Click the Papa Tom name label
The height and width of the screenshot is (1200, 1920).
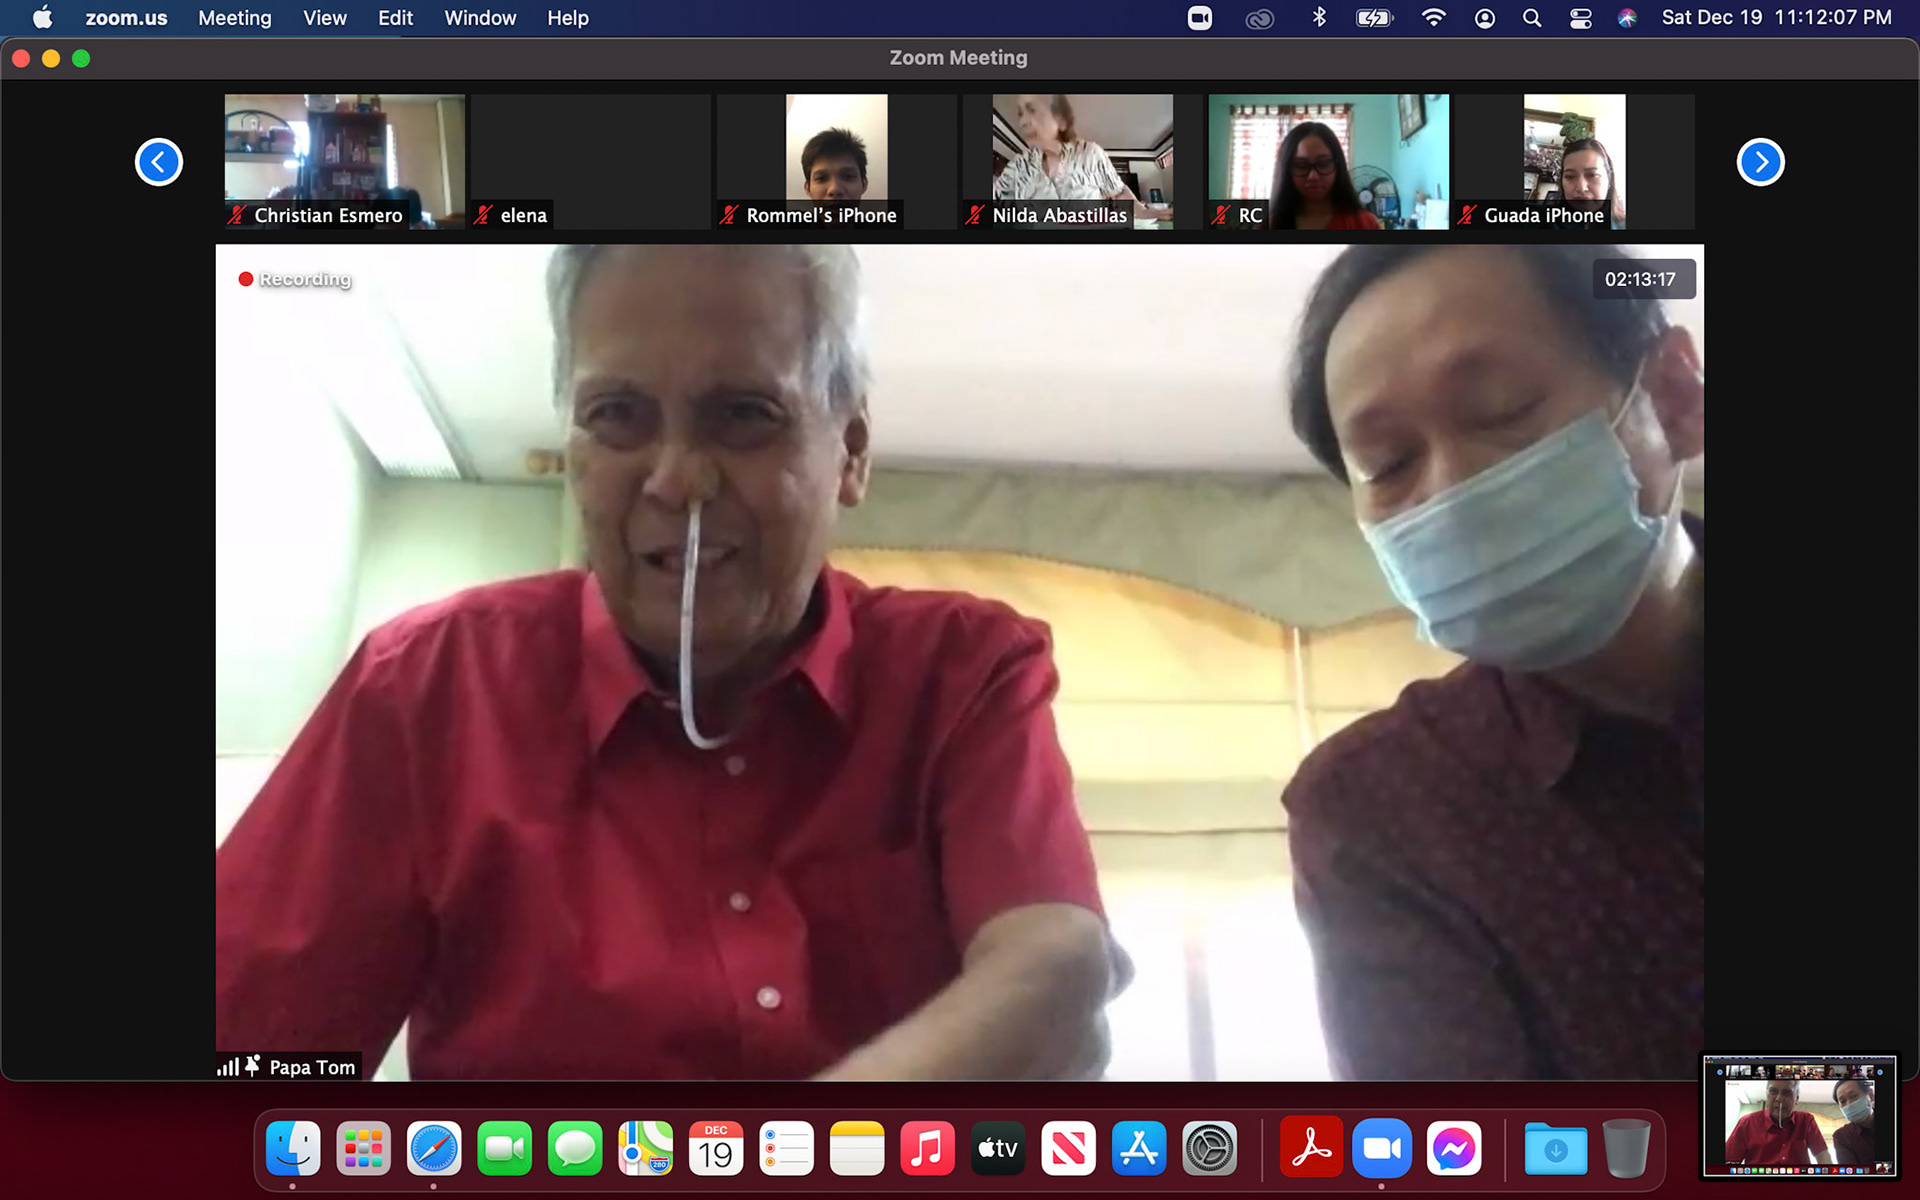pos(311,1067)
